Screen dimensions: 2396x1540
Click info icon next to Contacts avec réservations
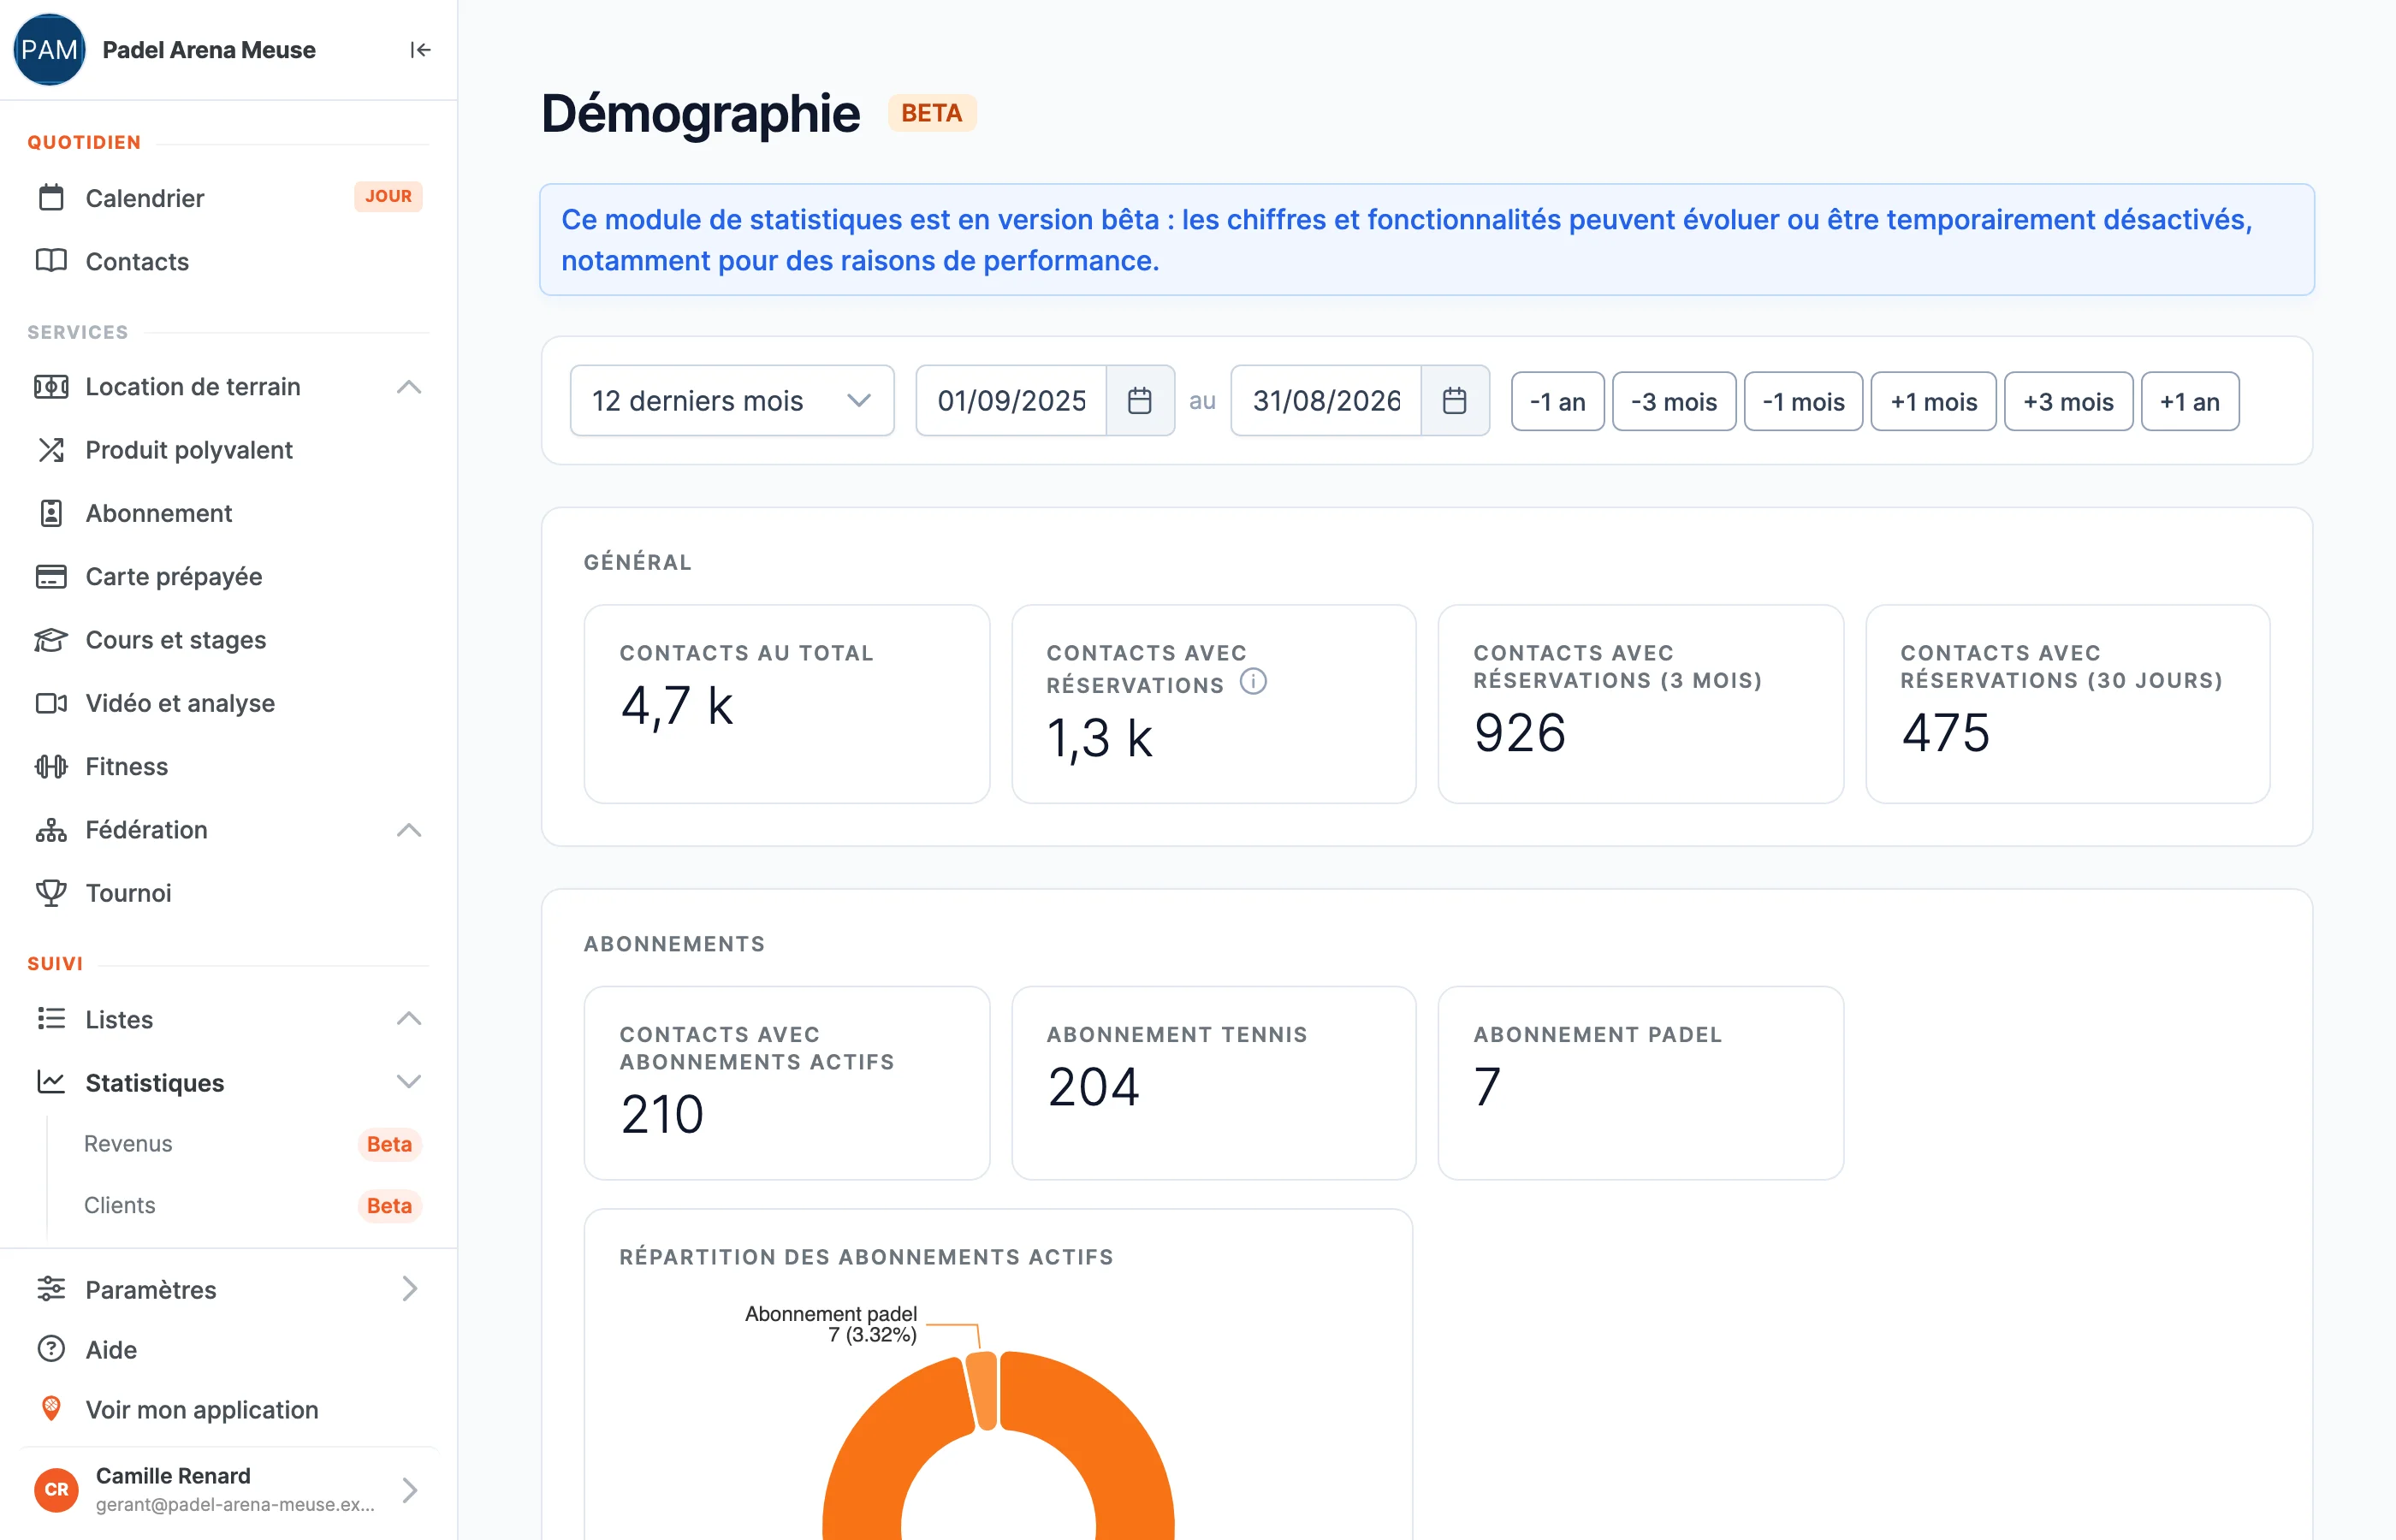(x=1253, y=682)
